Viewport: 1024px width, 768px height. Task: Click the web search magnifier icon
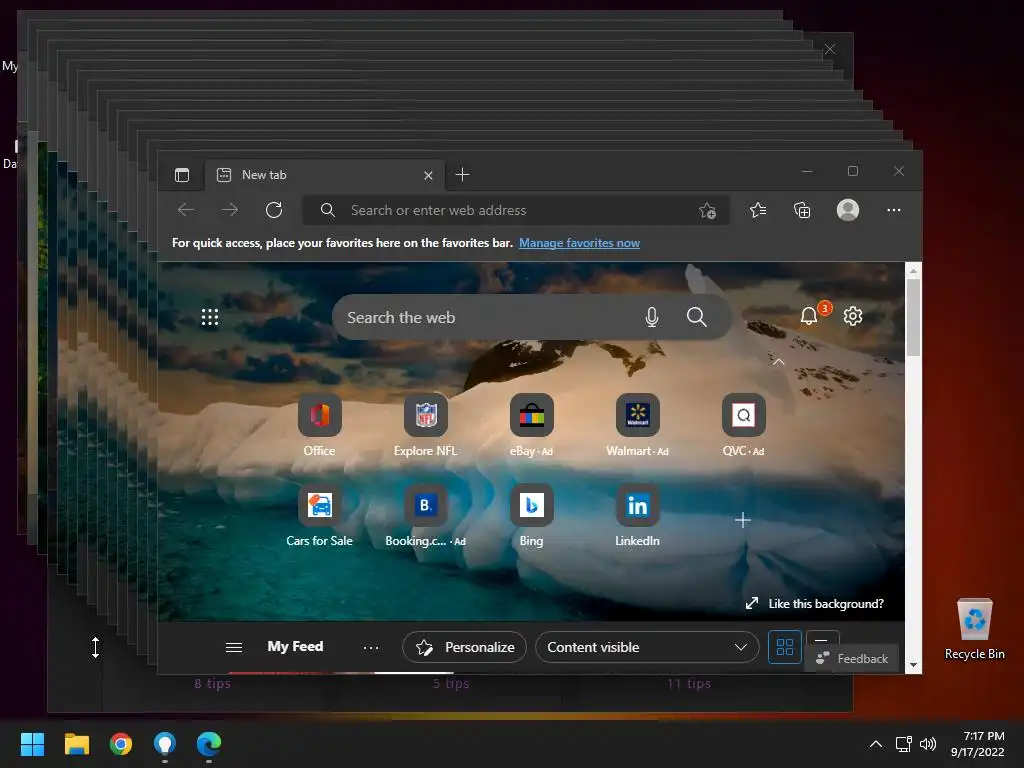point(697,317)
